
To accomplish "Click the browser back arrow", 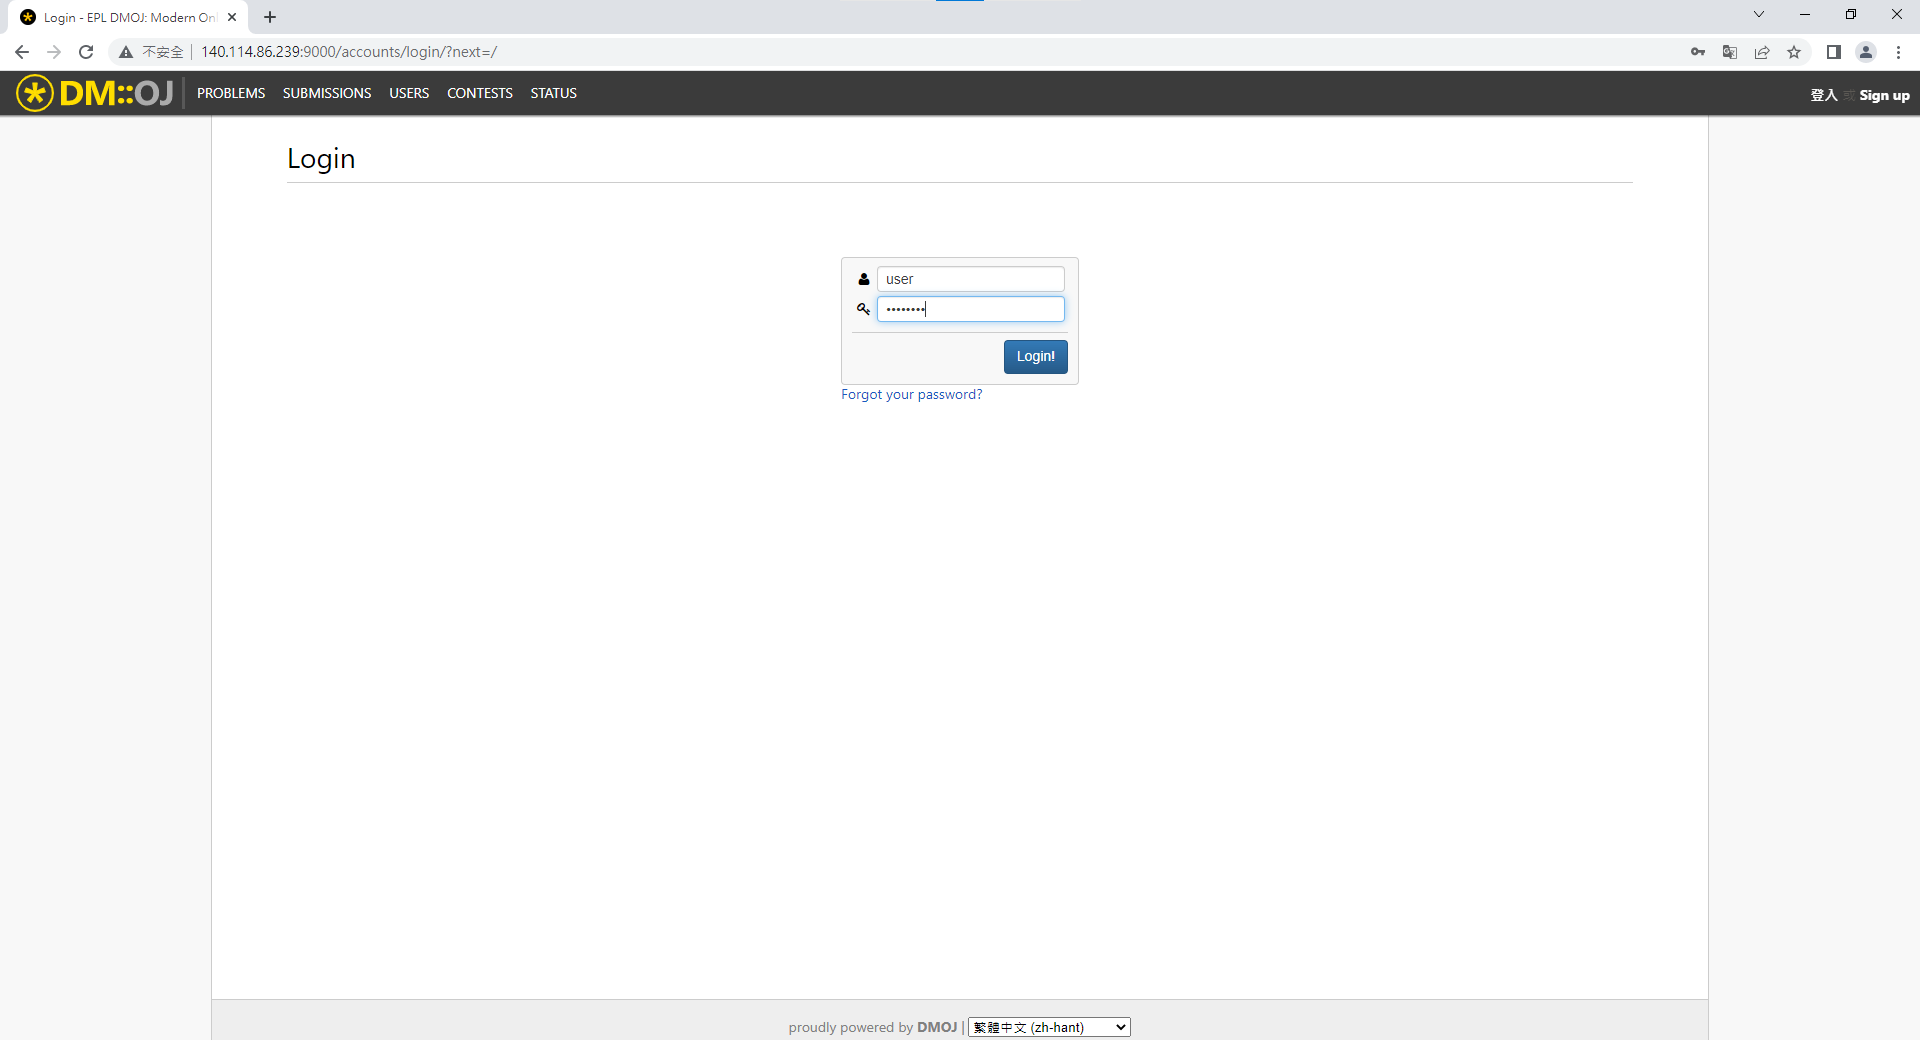I will point(22,52).
